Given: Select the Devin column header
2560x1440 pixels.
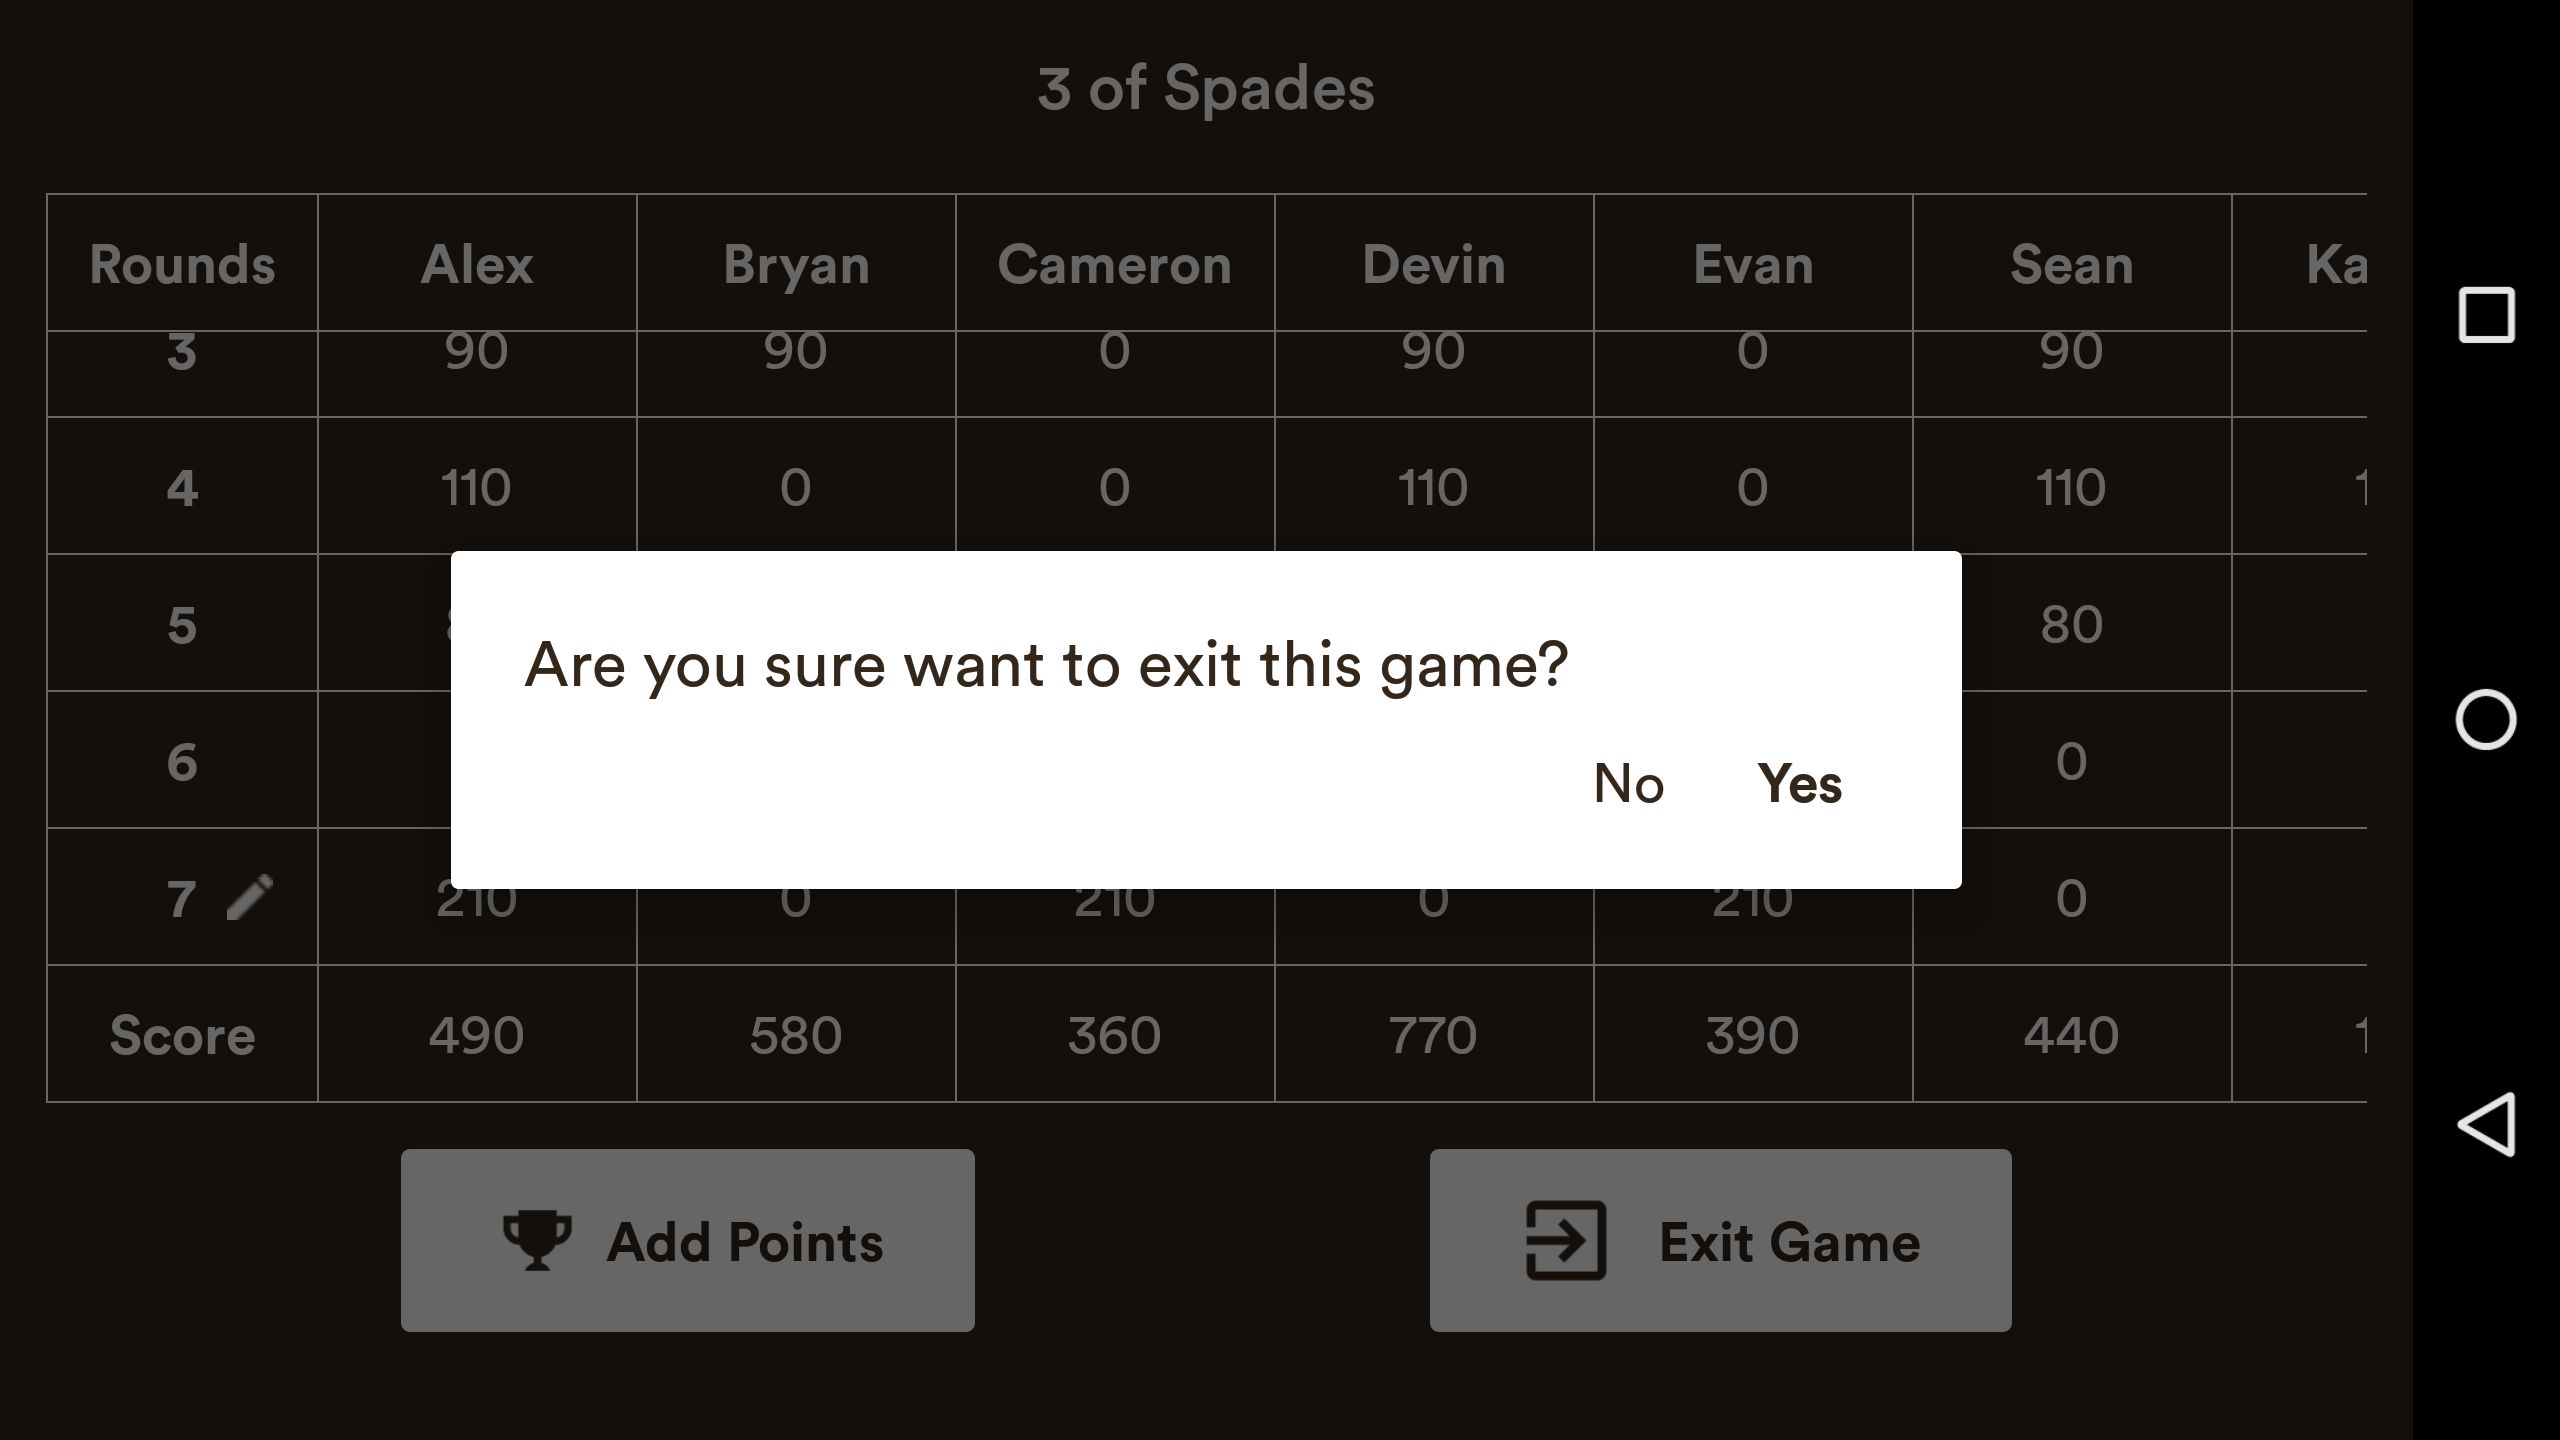Looking at the screenshot, I should click(1433, 264).
